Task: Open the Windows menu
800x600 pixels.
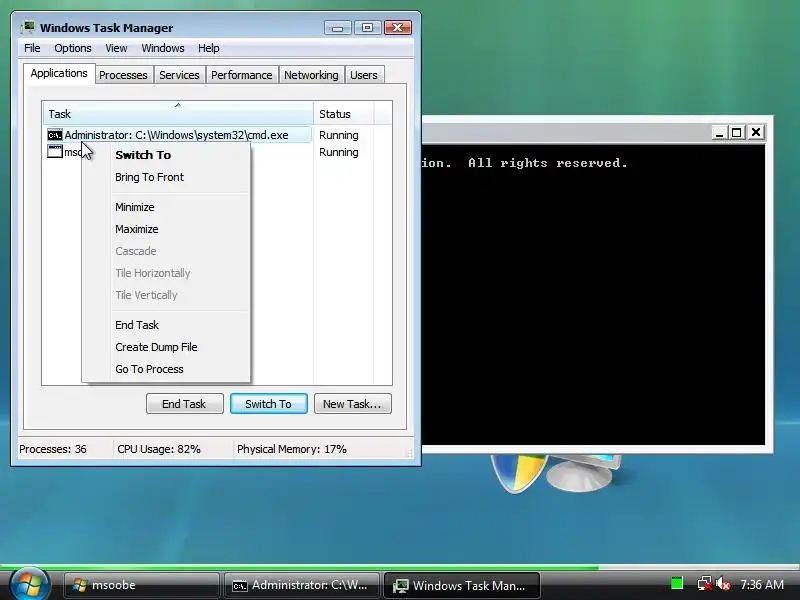Action: click(x=163, y=48)
